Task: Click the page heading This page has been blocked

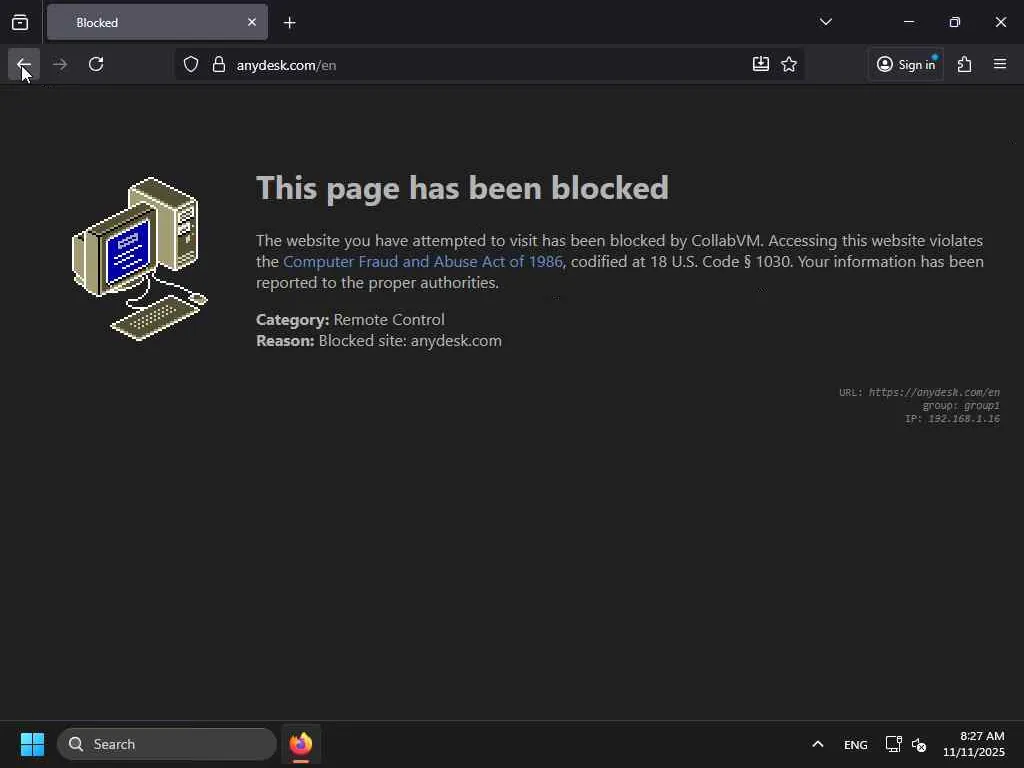Action: point(462,188)
